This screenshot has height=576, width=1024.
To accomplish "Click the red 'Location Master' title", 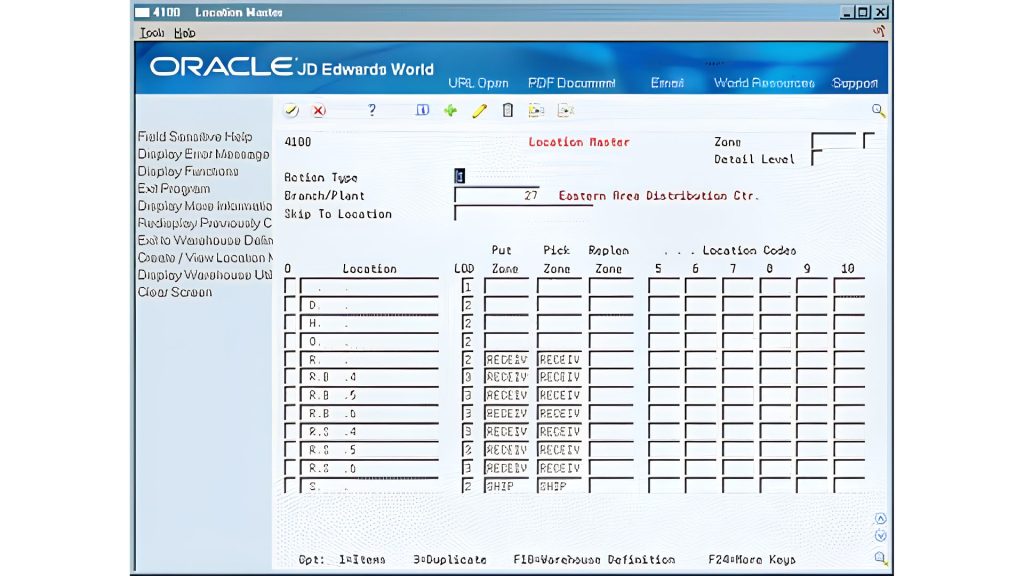I will click(x=579, y=142).
